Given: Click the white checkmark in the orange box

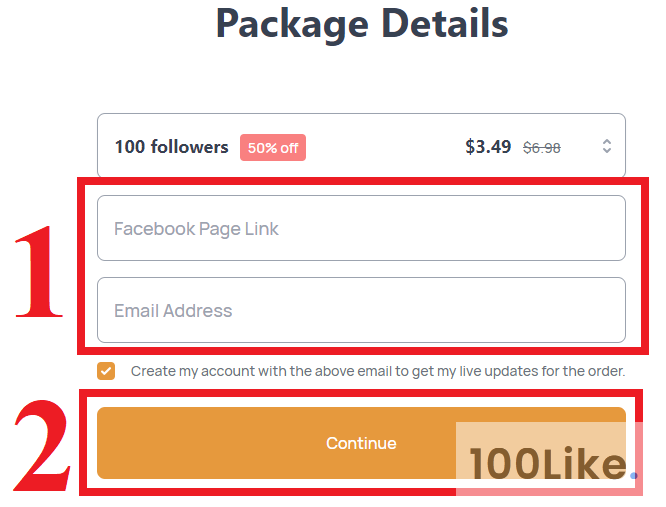Looking at the screenshot, I should coord(106,371).
